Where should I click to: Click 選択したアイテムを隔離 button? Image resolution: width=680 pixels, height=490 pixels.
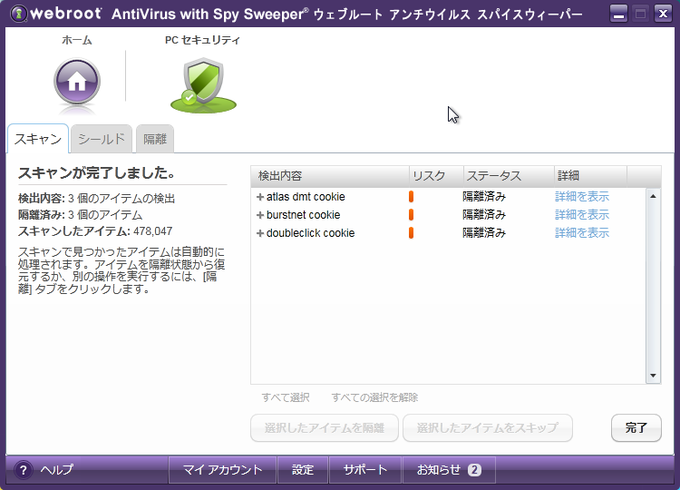[324, 428]
